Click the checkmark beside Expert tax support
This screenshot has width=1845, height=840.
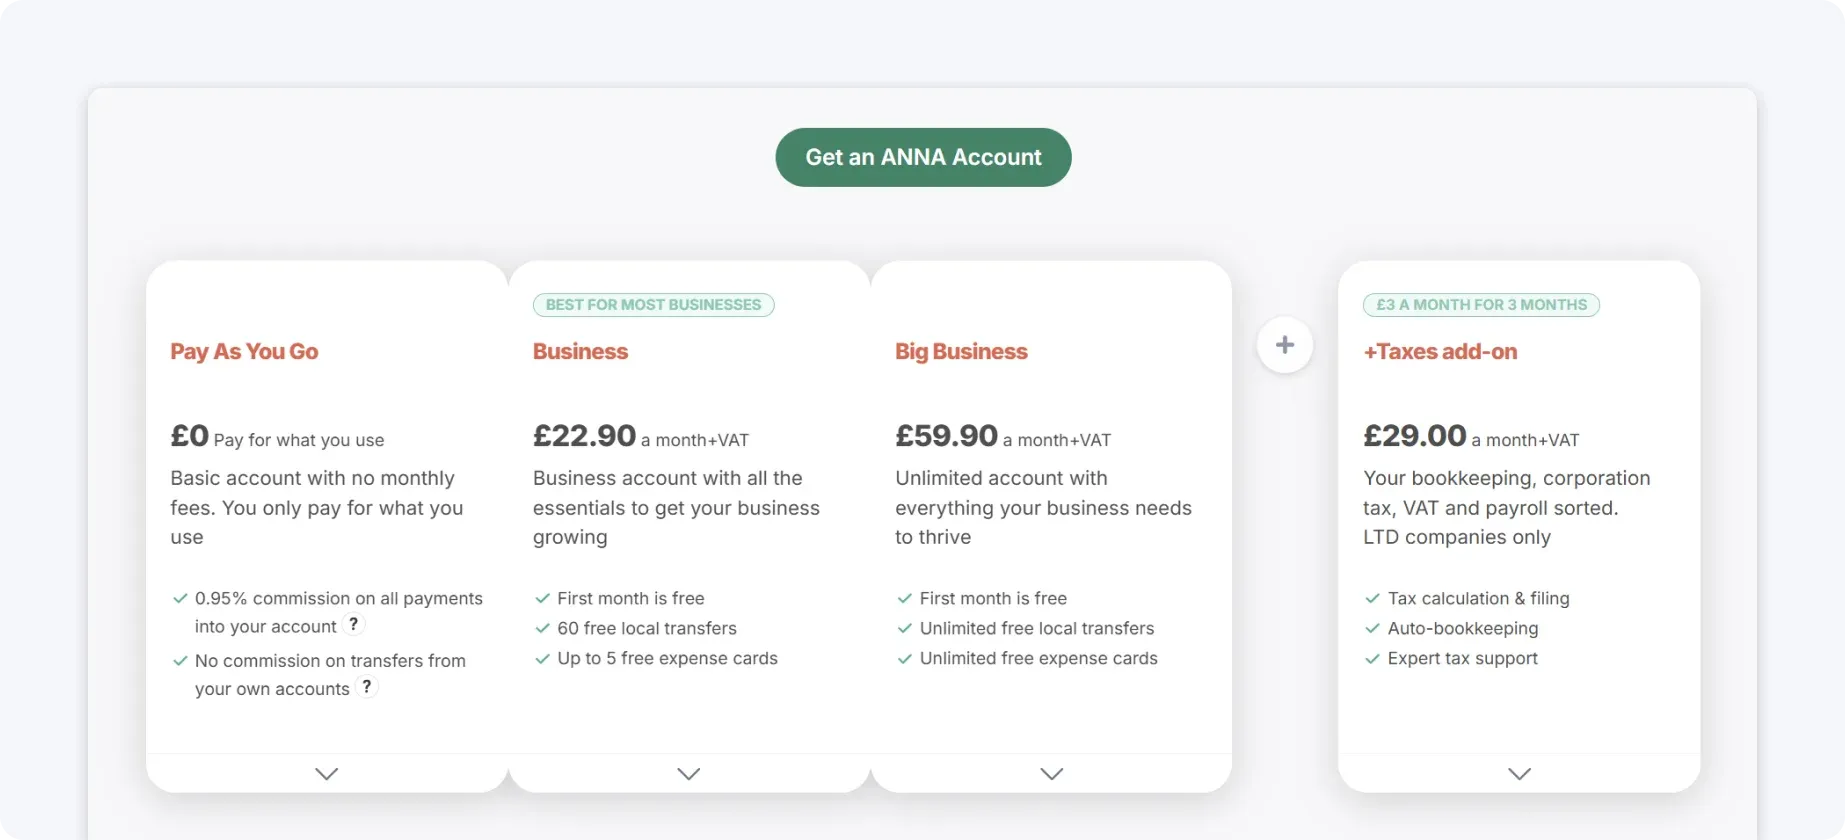pos(1370,658)
